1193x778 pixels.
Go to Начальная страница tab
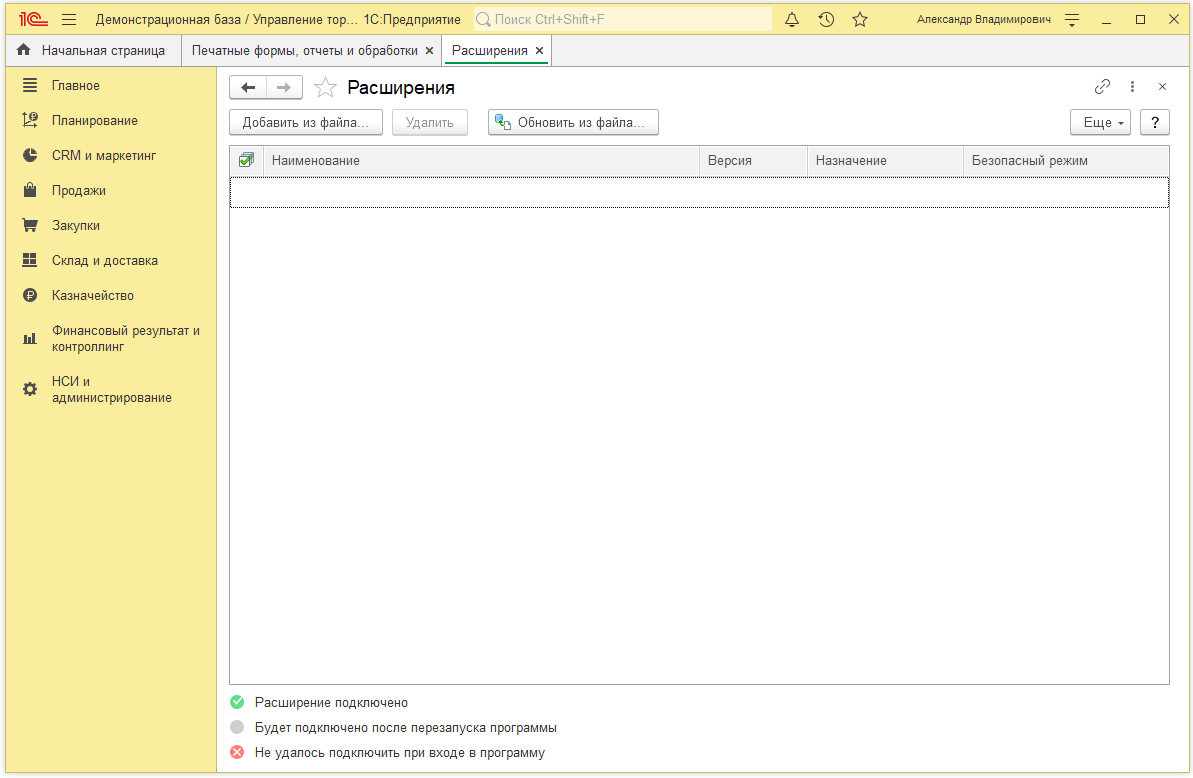[x=102, y=50]
